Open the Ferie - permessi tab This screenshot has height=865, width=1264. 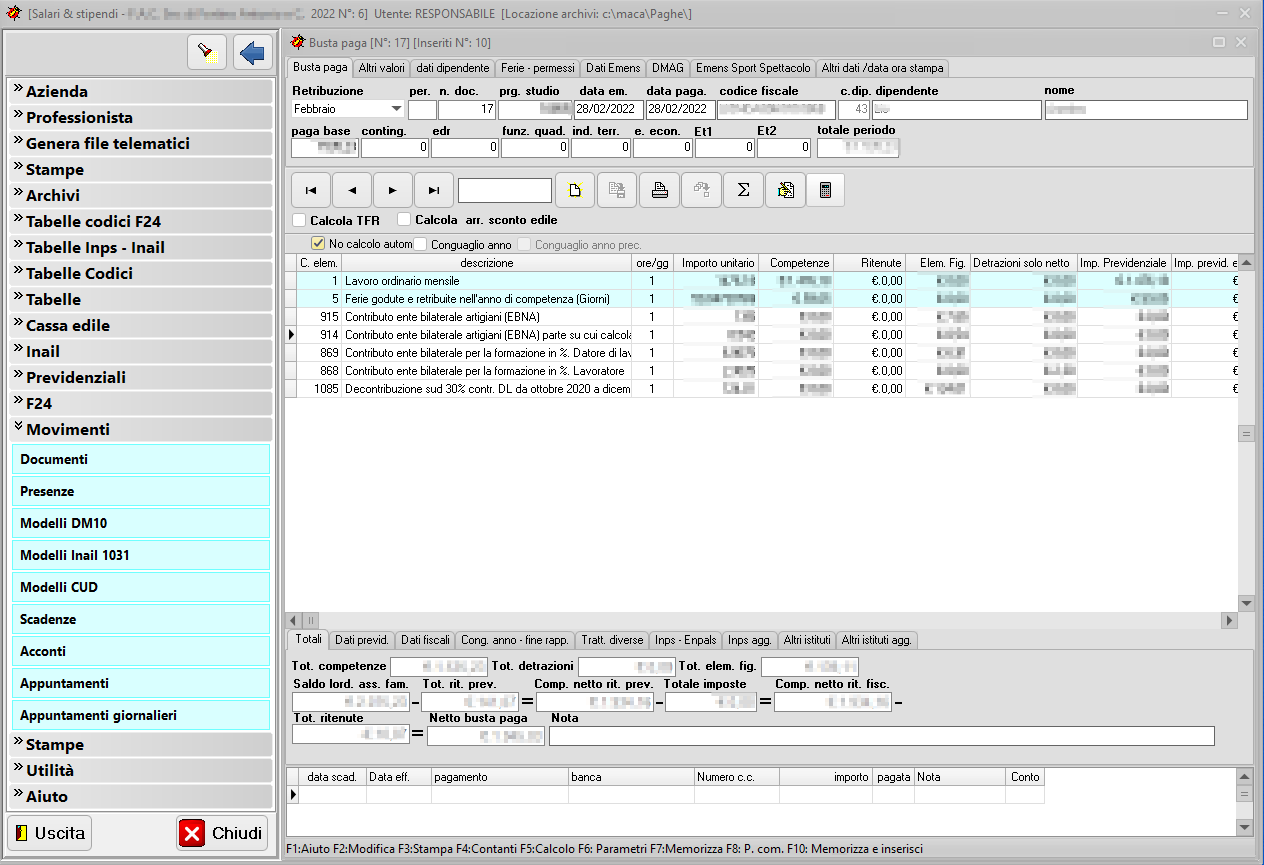[x=538, y=68]
